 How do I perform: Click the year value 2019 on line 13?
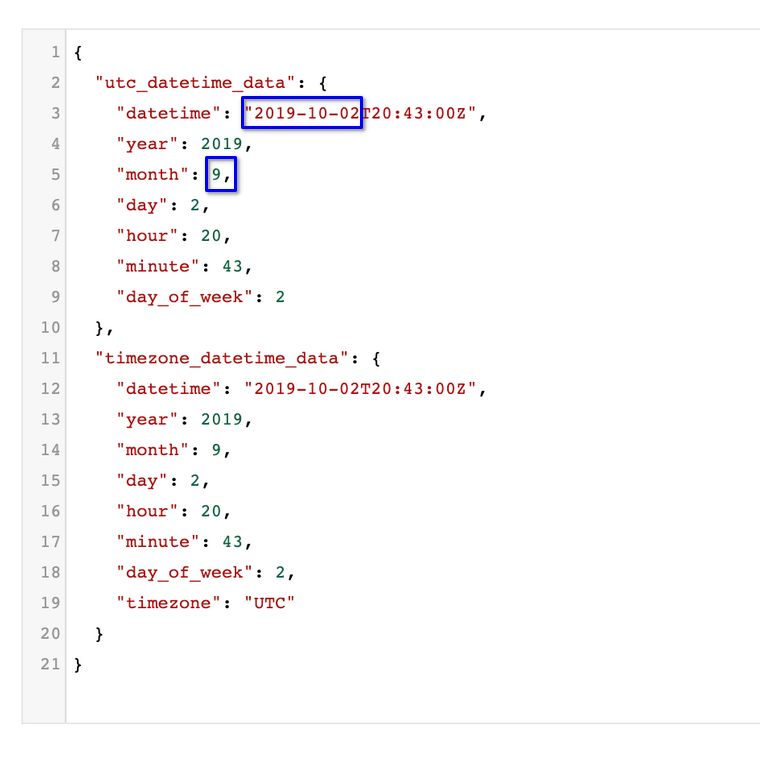tap(222, 420)
